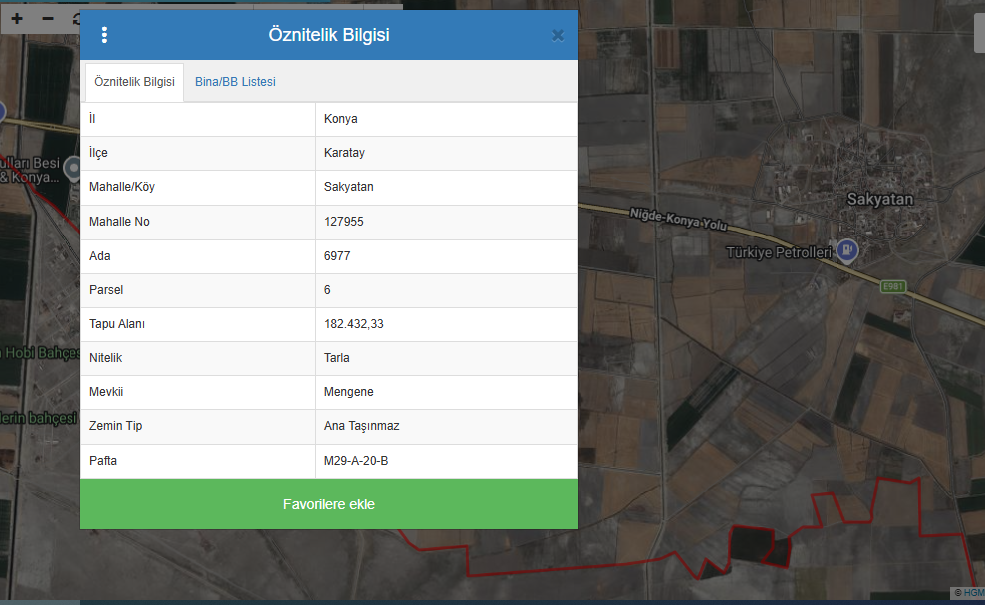Select the Sakyatan value in Mahalle/Köy row

coord(348,187)
